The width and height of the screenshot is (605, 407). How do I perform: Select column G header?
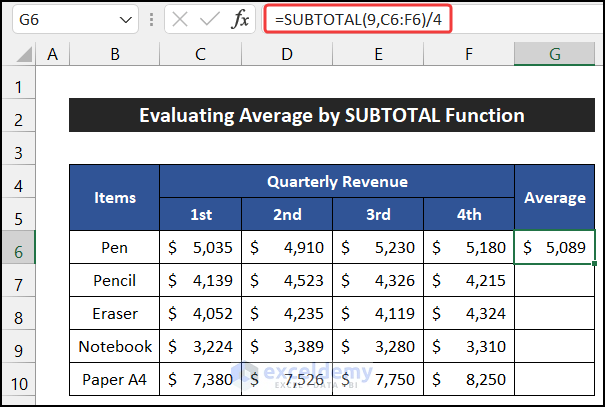554,53
